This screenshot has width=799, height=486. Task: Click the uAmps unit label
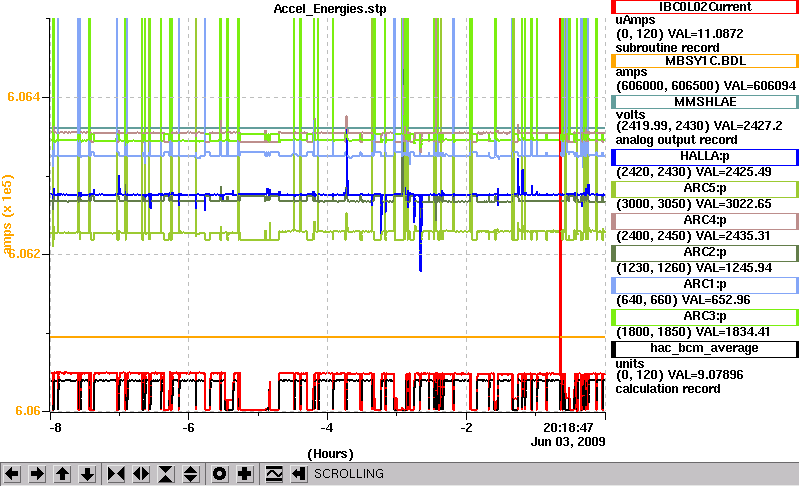[635, 20]
